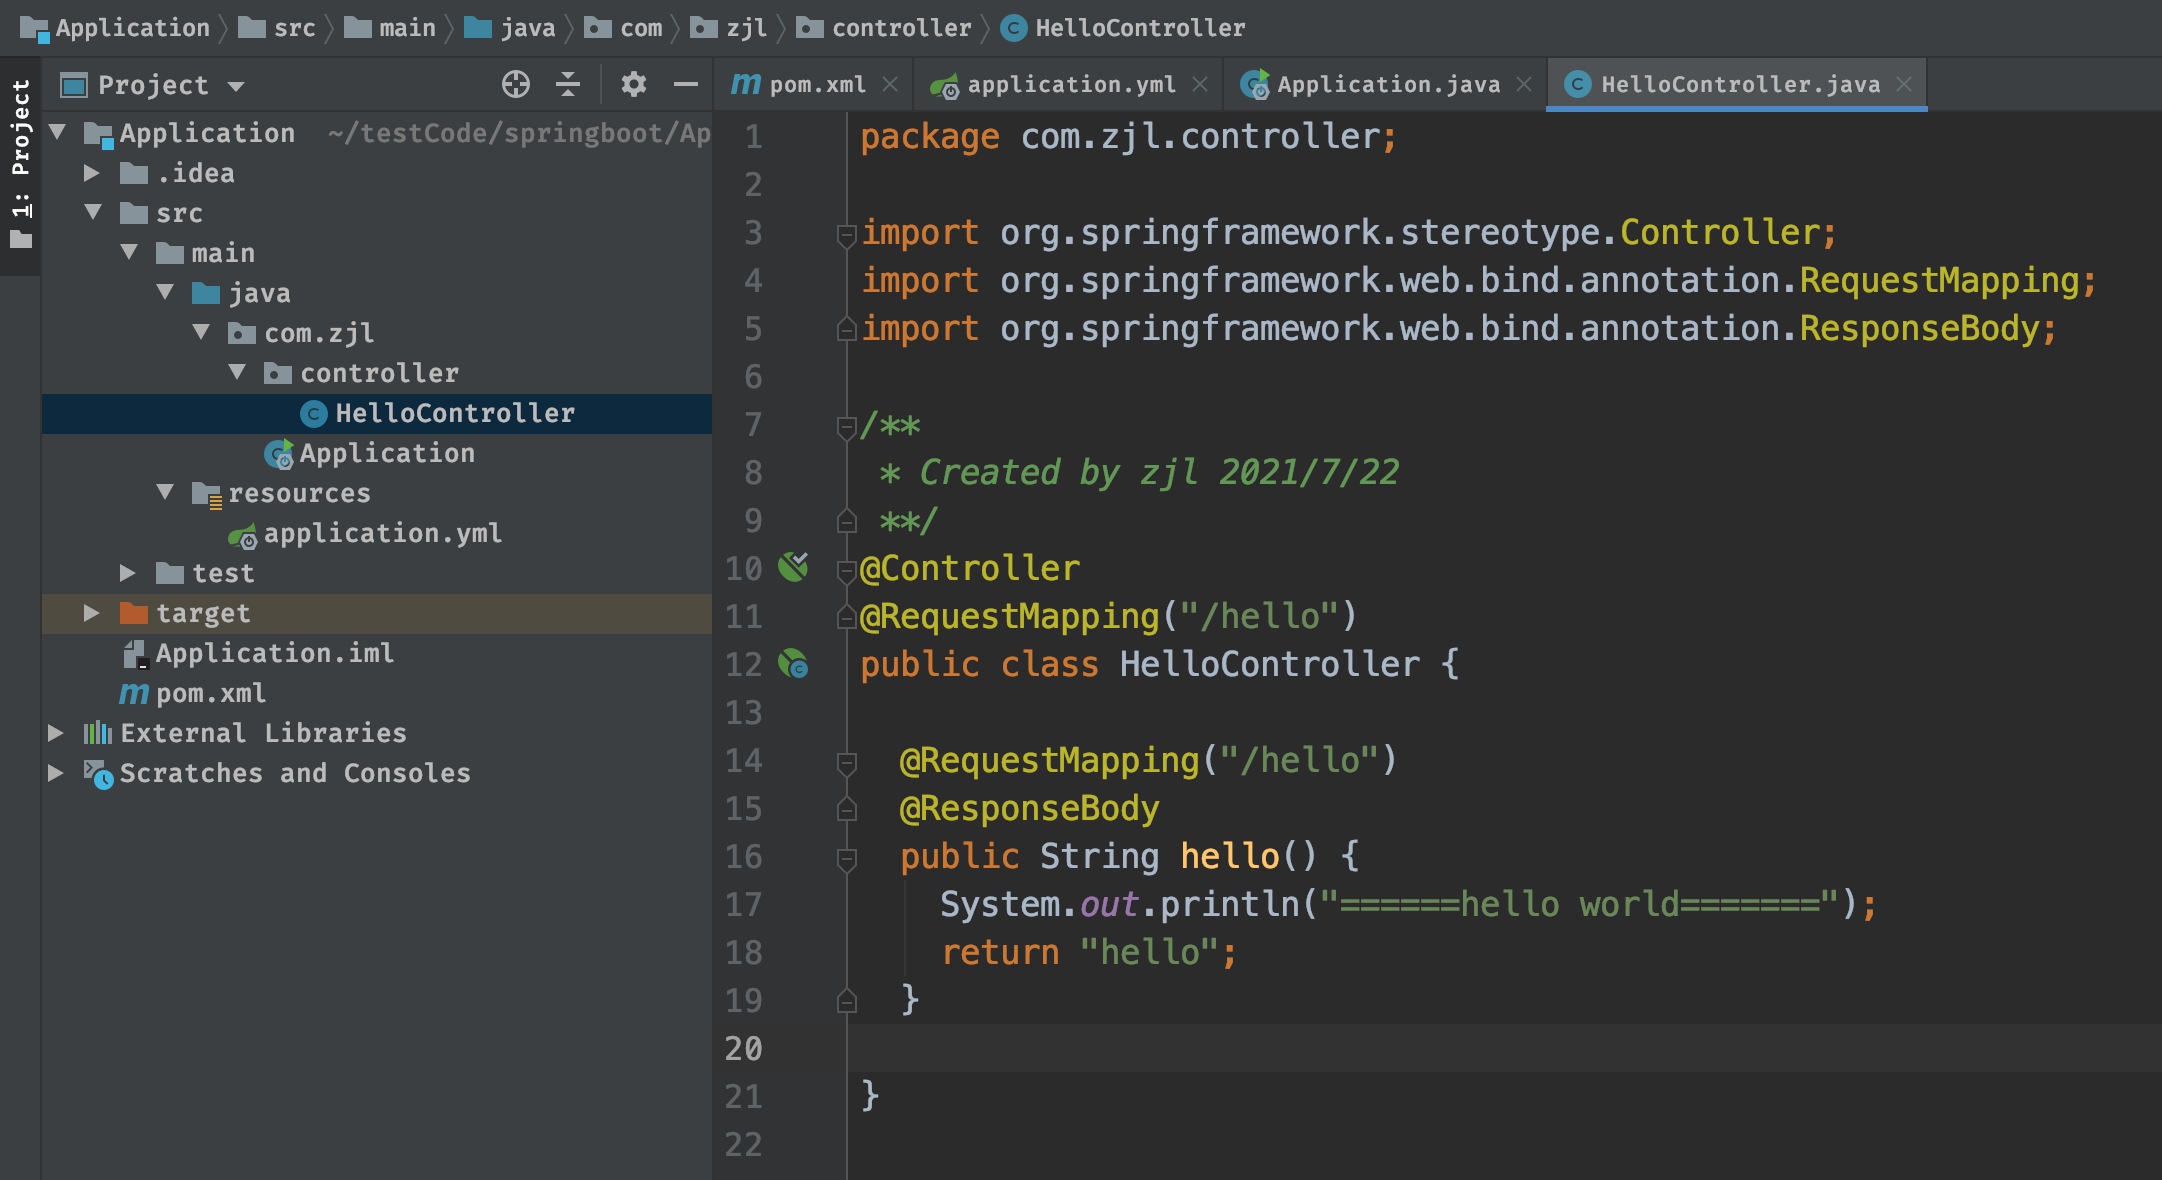The width and height of the screenshot is (2162, 1180).
Task: Click Spring bean gutter icon on line 10
Action: (794, 567)
